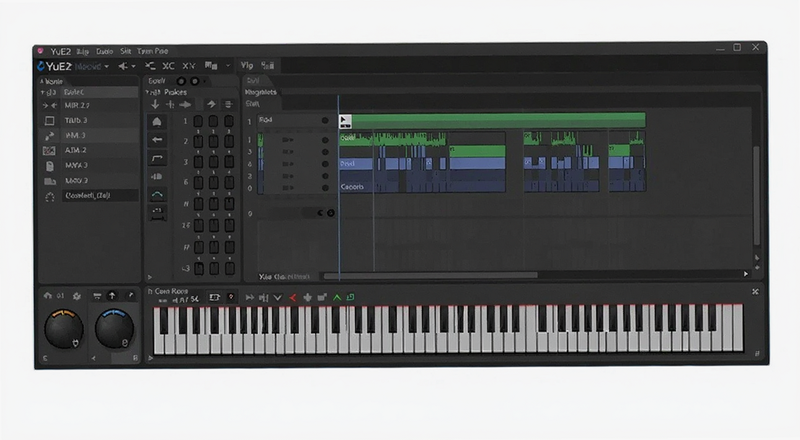Toggle second pad in step row 2
Screen dimensions: 800x440
click(x=213, y=141)
